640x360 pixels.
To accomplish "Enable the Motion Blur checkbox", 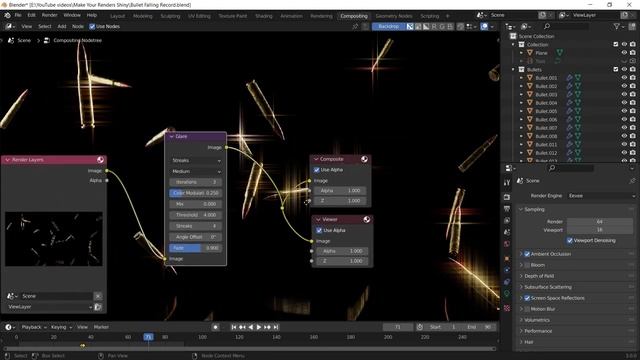I will pos(527,309).
